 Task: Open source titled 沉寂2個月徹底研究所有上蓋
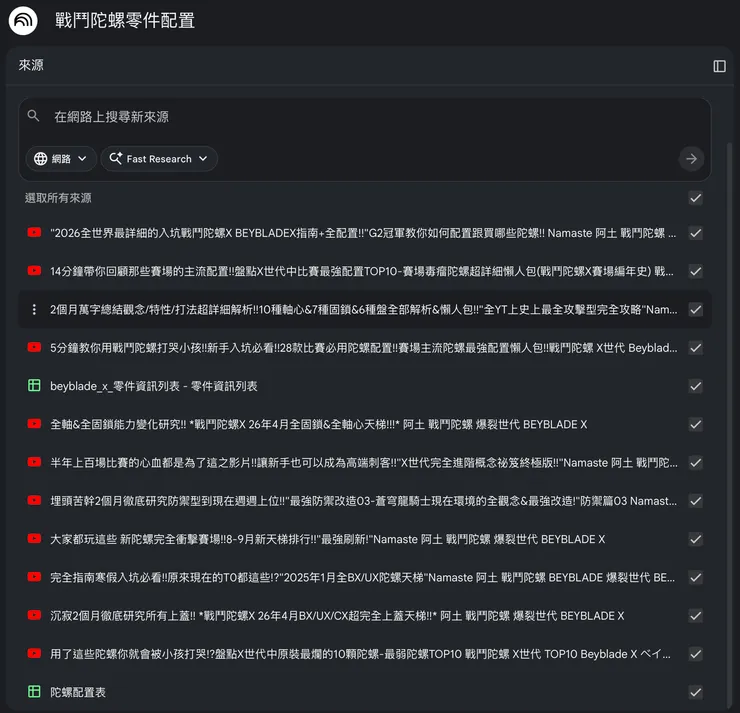pos(337,615)
